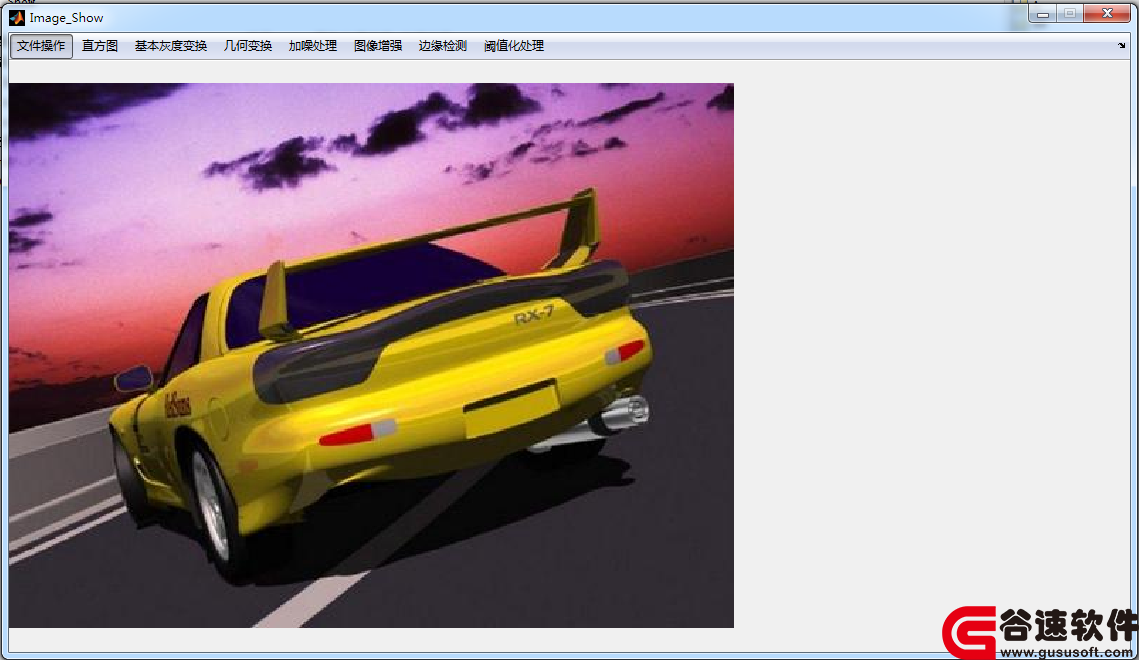This screenshot has width=1139, height=660.
Task: Open the 阈值化处理 menu
Action: (514, 46)
